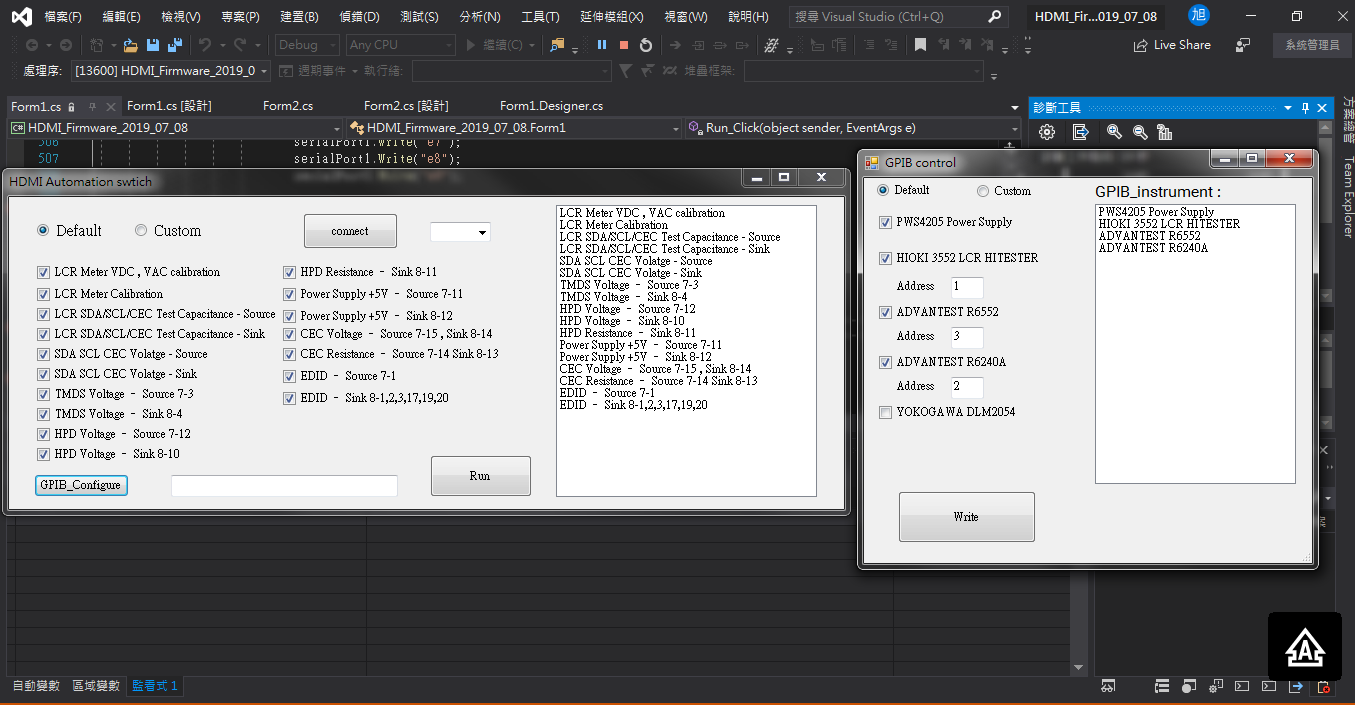Uncheck EDID - Source 7-1 checkbox

tap(290, 376)
